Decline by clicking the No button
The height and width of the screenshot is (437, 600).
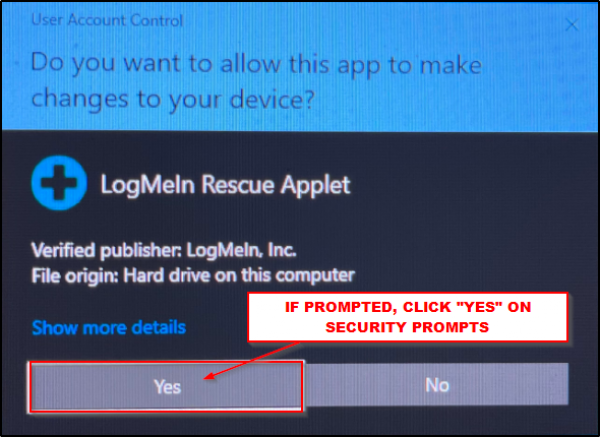click(x=437, y=385)
